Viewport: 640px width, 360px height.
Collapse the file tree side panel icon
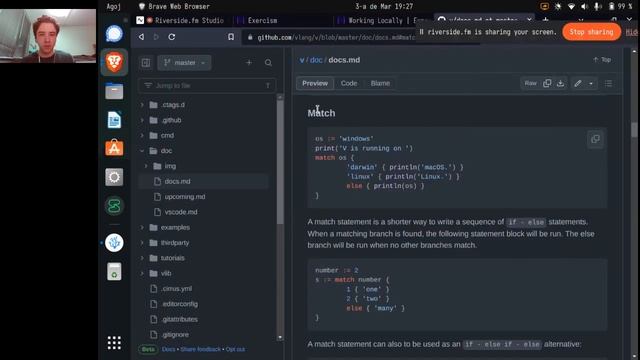(x=146, y=63)
